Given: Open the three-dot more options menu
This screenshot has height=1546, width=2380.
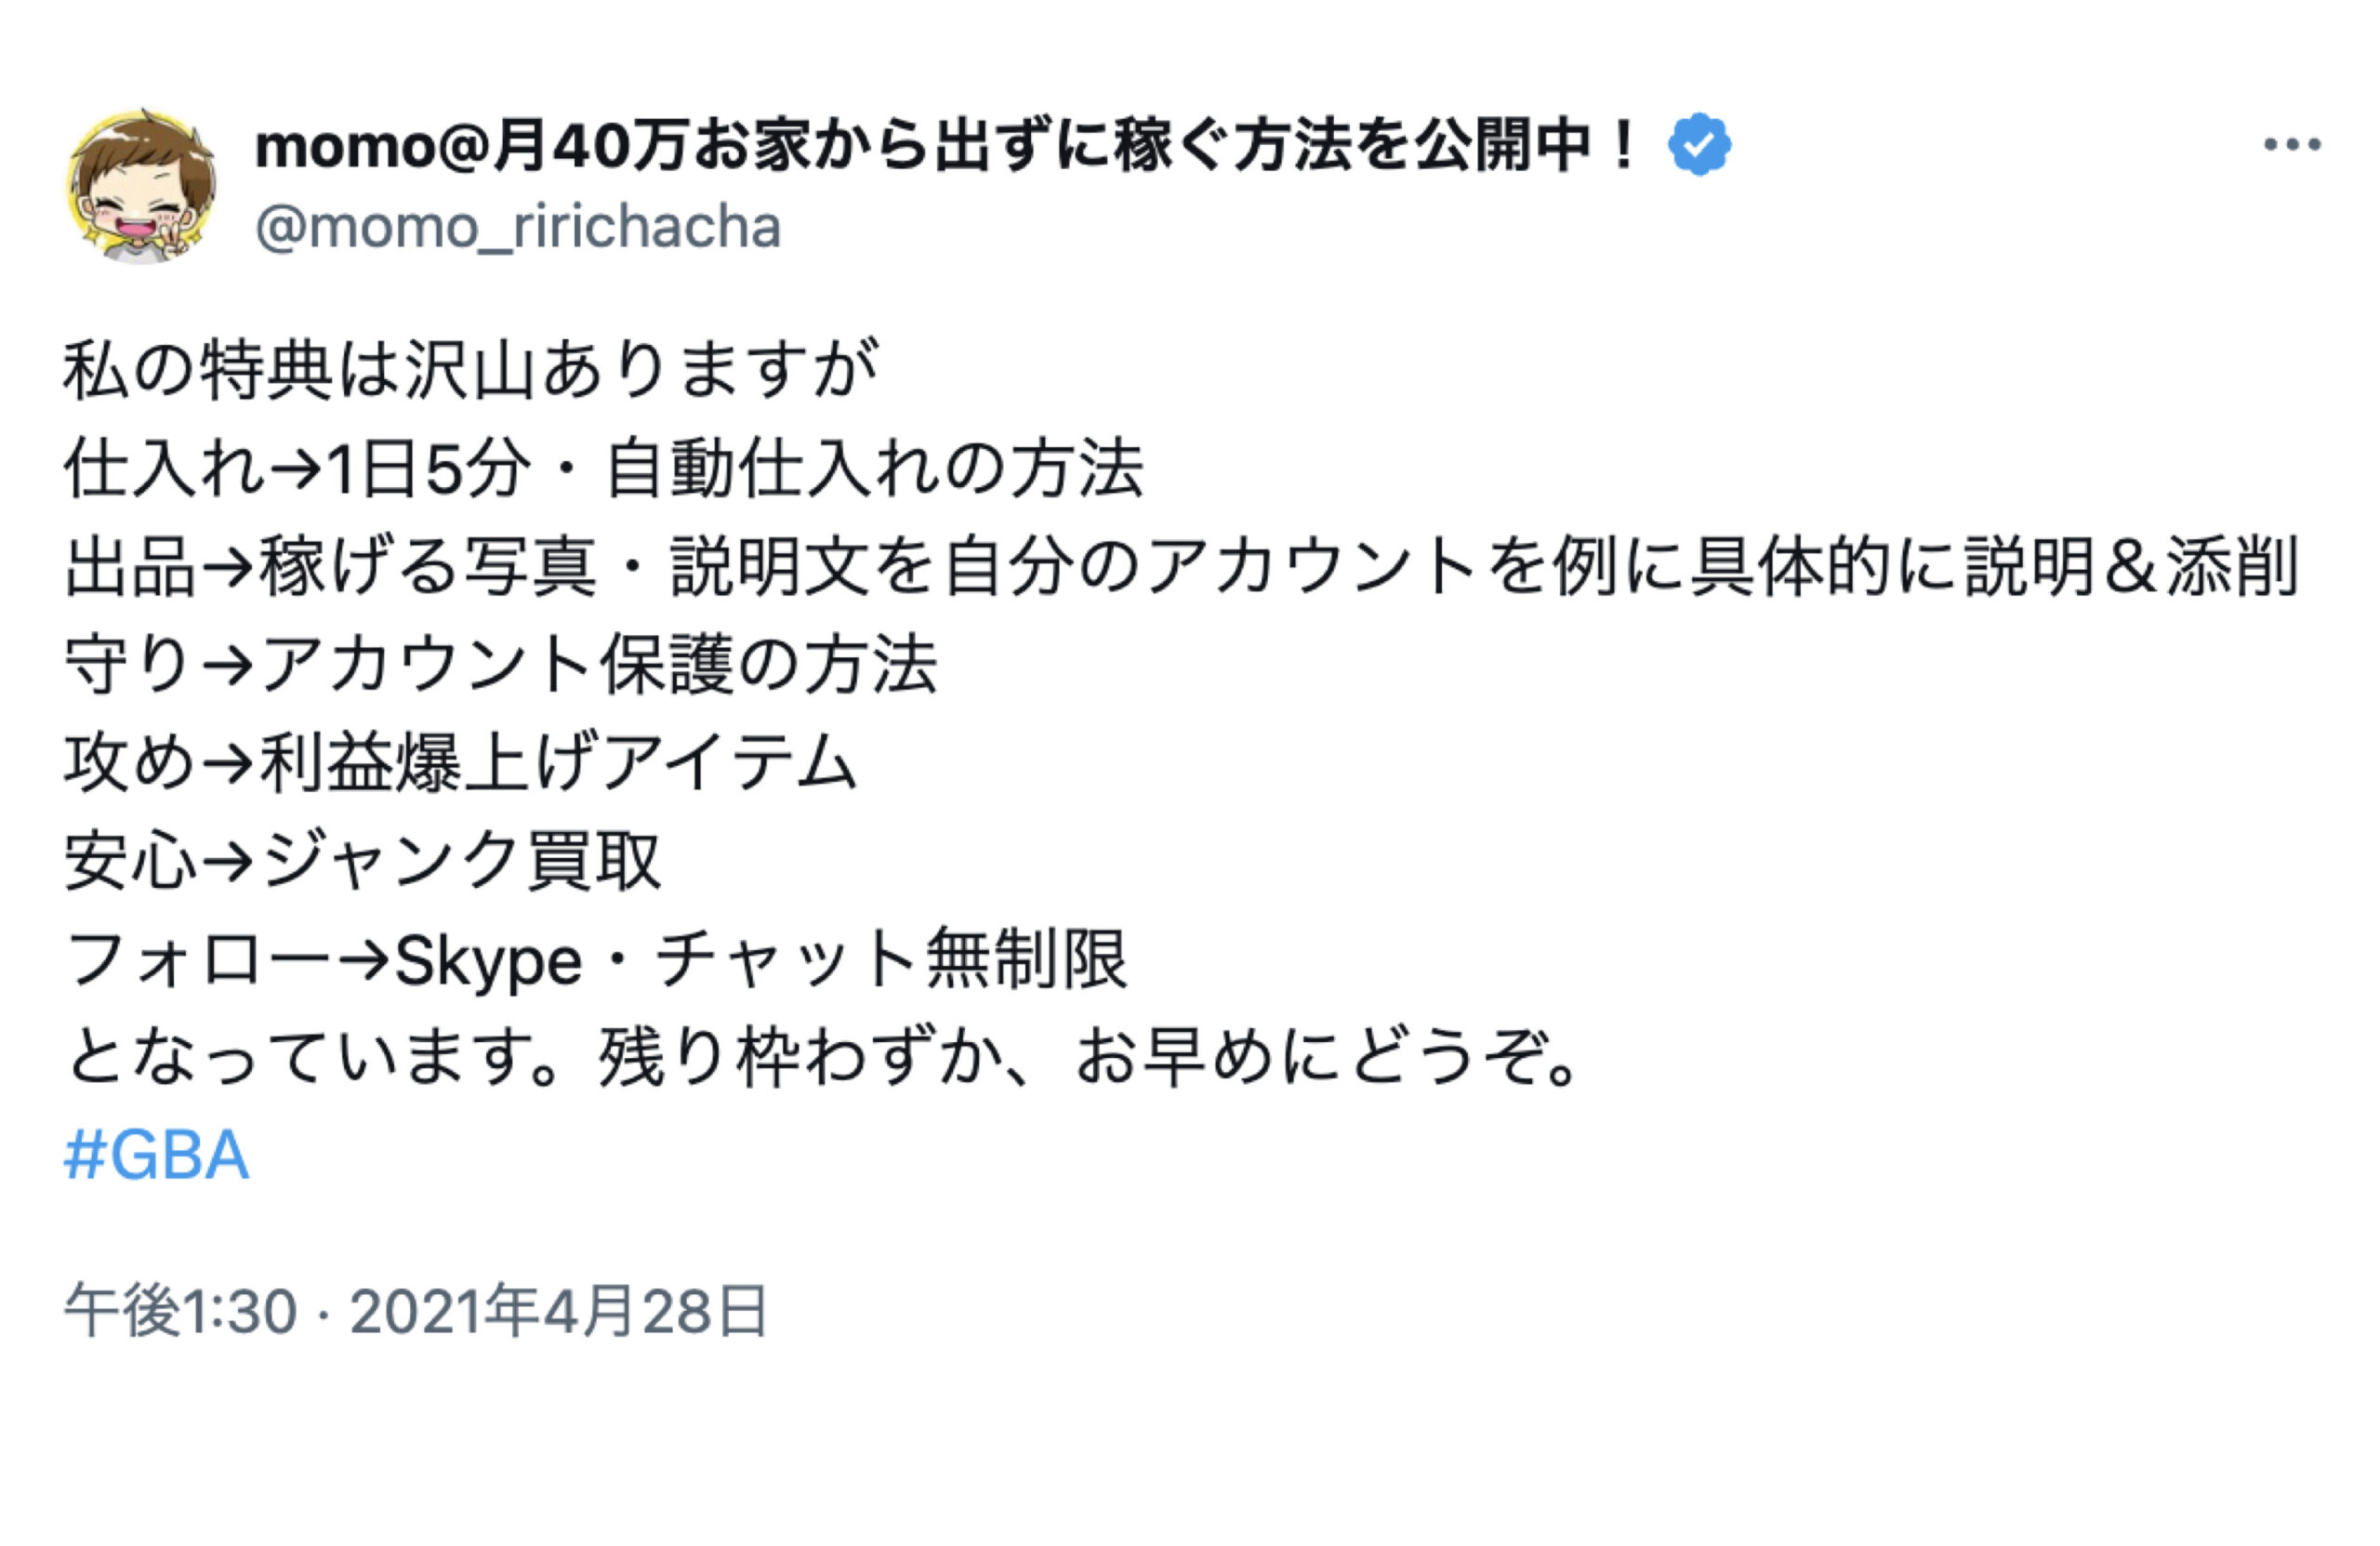Looking at the screenshot, I should [x=2292, y=145].
